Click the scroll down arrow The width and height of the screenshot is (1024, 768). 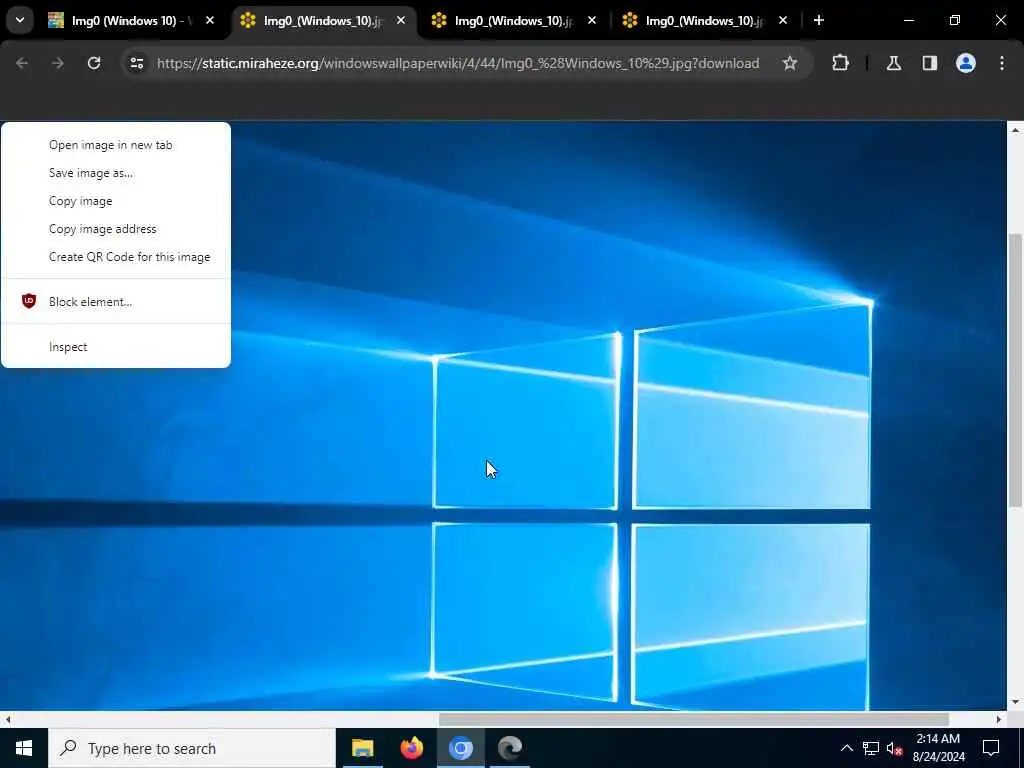click(x=1015, y=702)
